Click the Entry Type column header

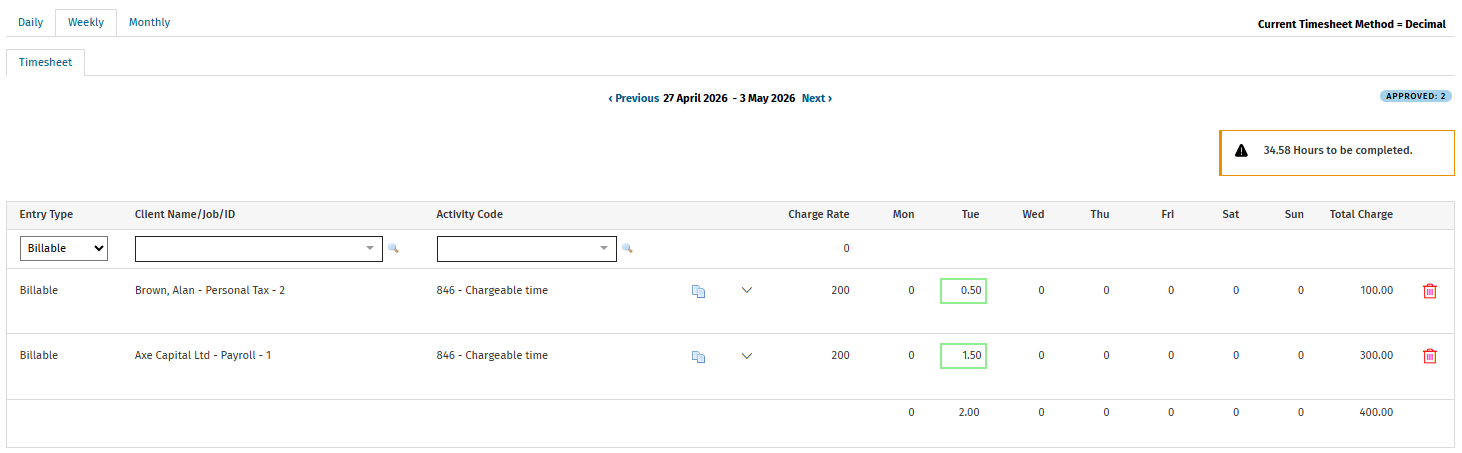[46, 215]
